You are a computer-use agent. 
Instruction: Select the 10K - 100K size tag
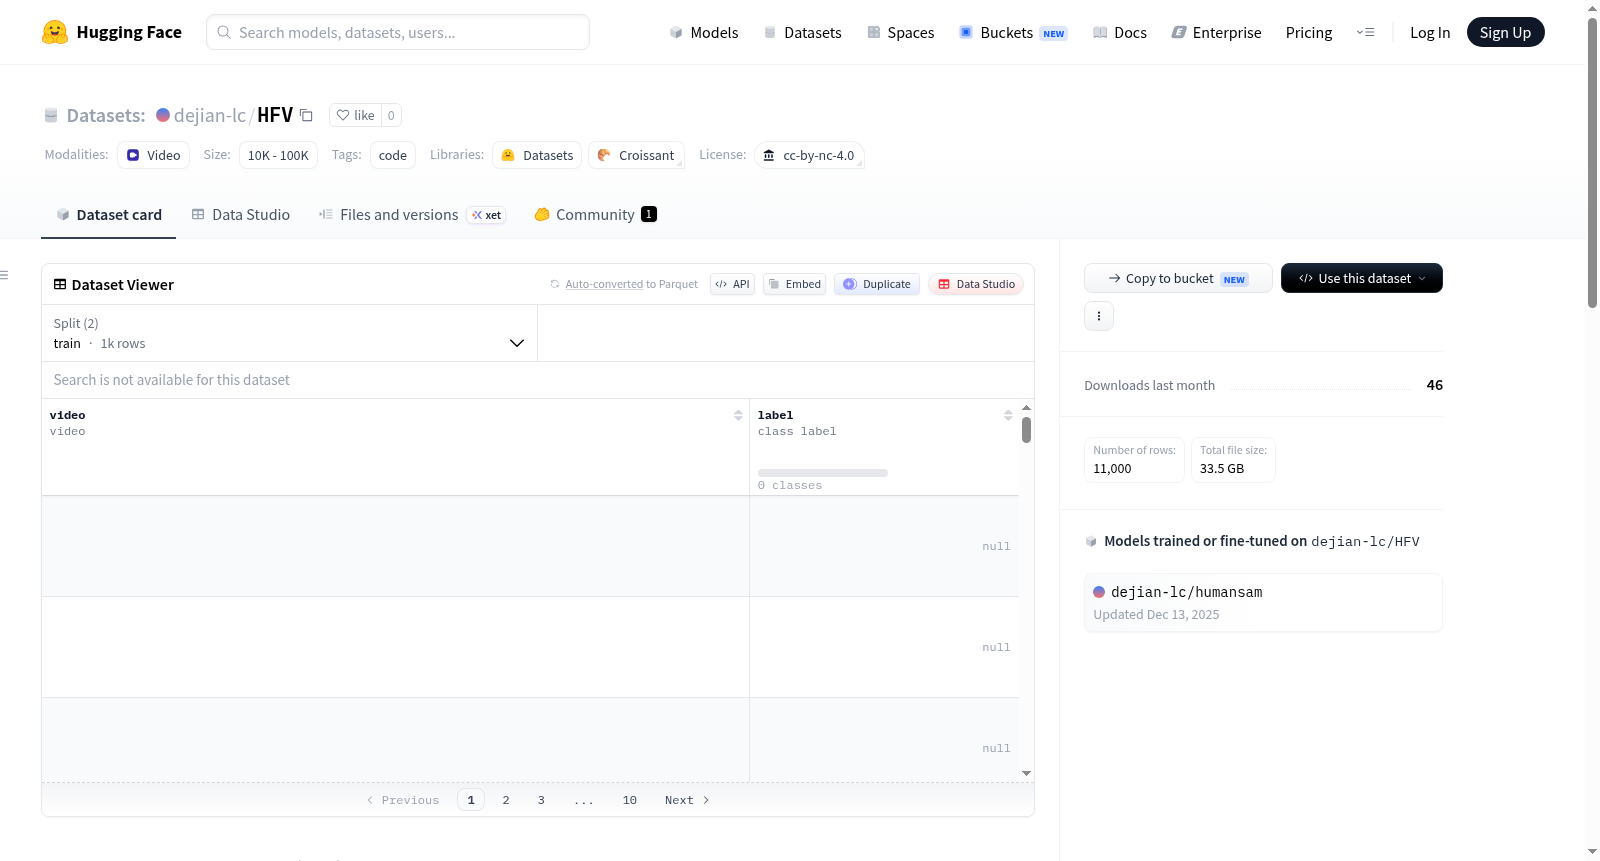(278, 155)
